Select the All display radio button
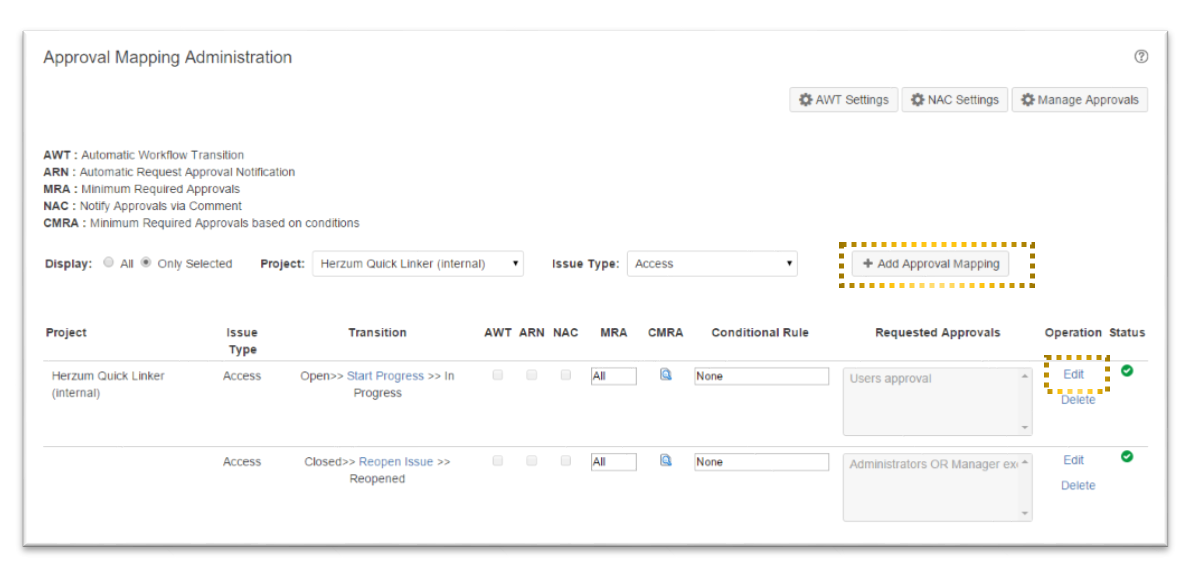 tap(108, 263)
